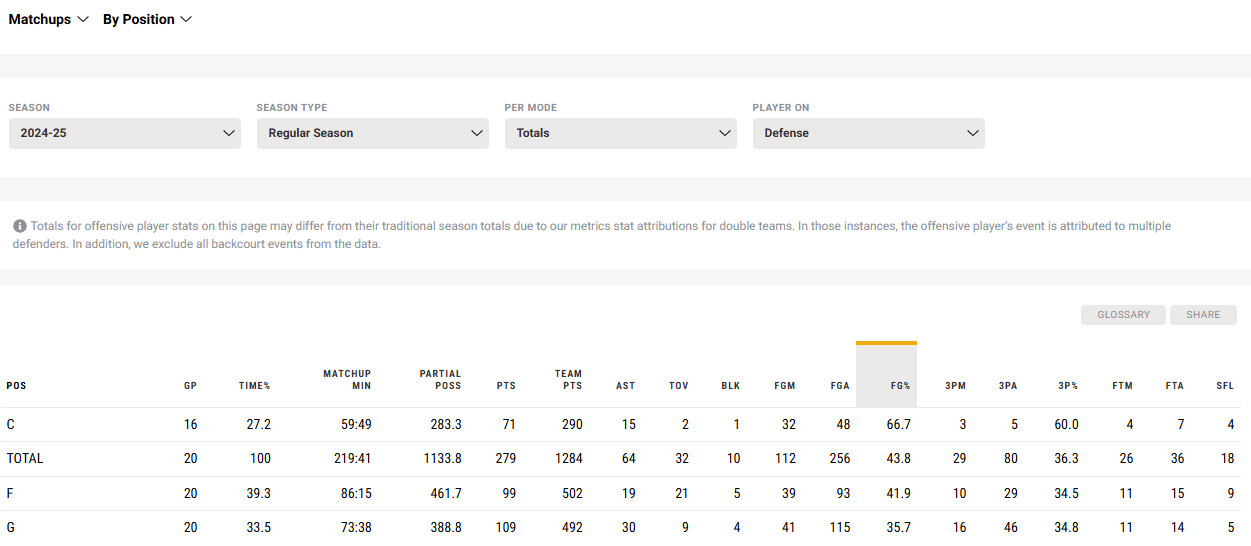The height and width of the screenshot is (546, 1251).
Task: Click the Glossary button
Action: [x=1123, y=315]
